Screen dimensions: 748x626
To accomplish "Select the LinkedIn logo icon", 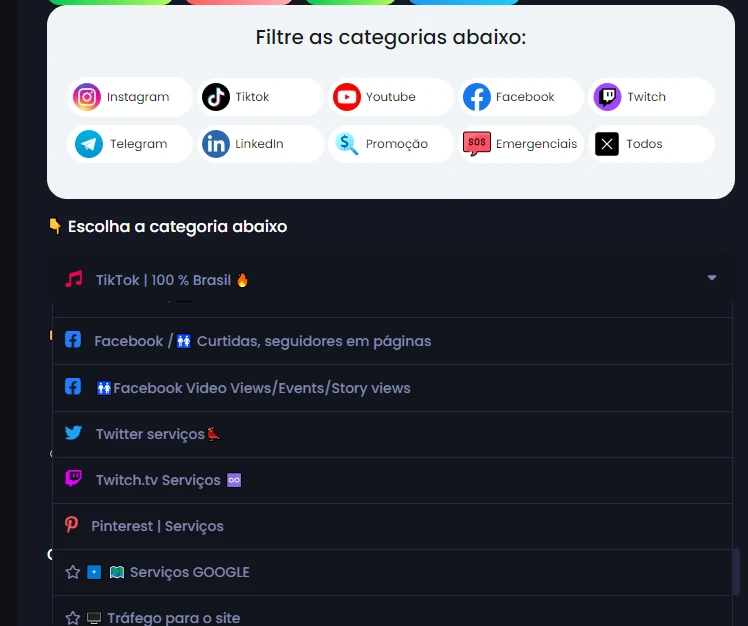I will pyautogui.click(x=216, y=144).
